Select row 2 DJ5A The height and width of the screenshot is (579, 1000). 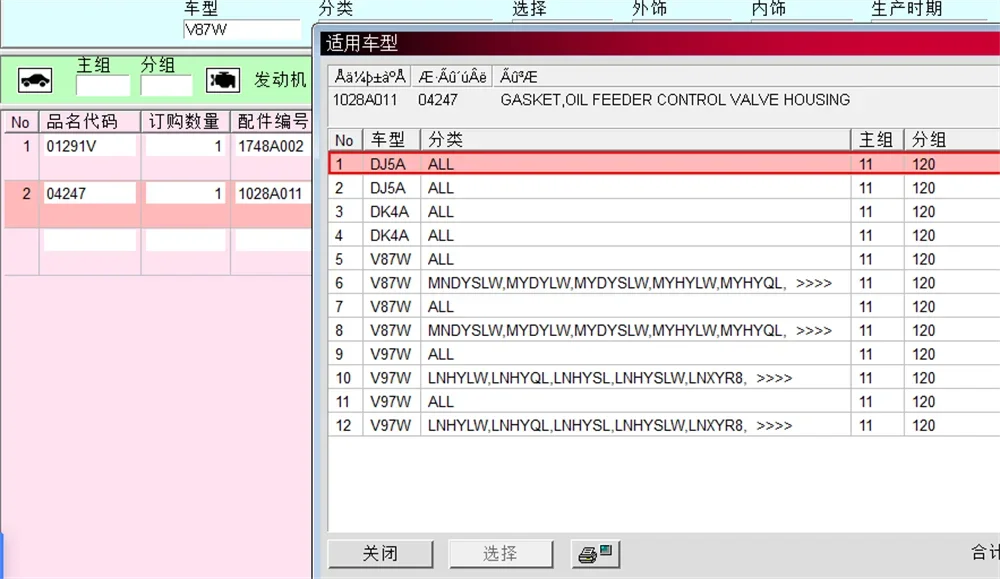click(664, 188)
